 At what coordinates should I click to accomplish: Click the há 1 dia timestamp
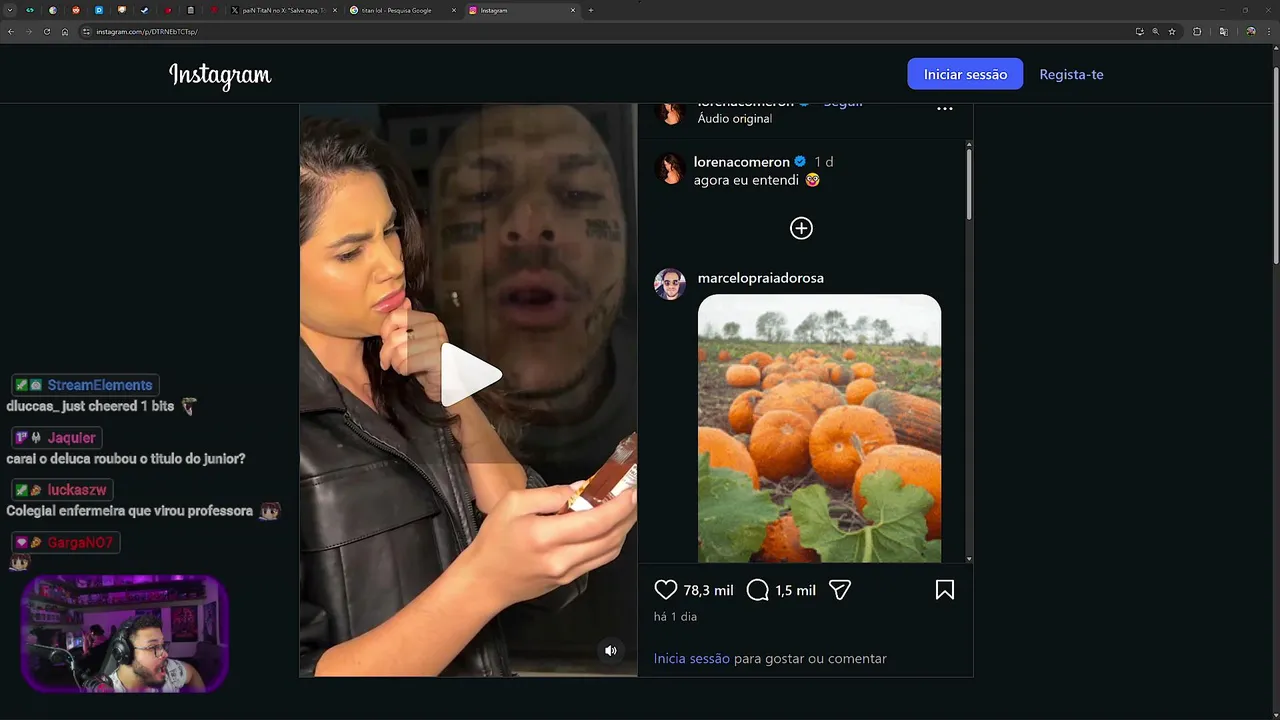point(675,616)
